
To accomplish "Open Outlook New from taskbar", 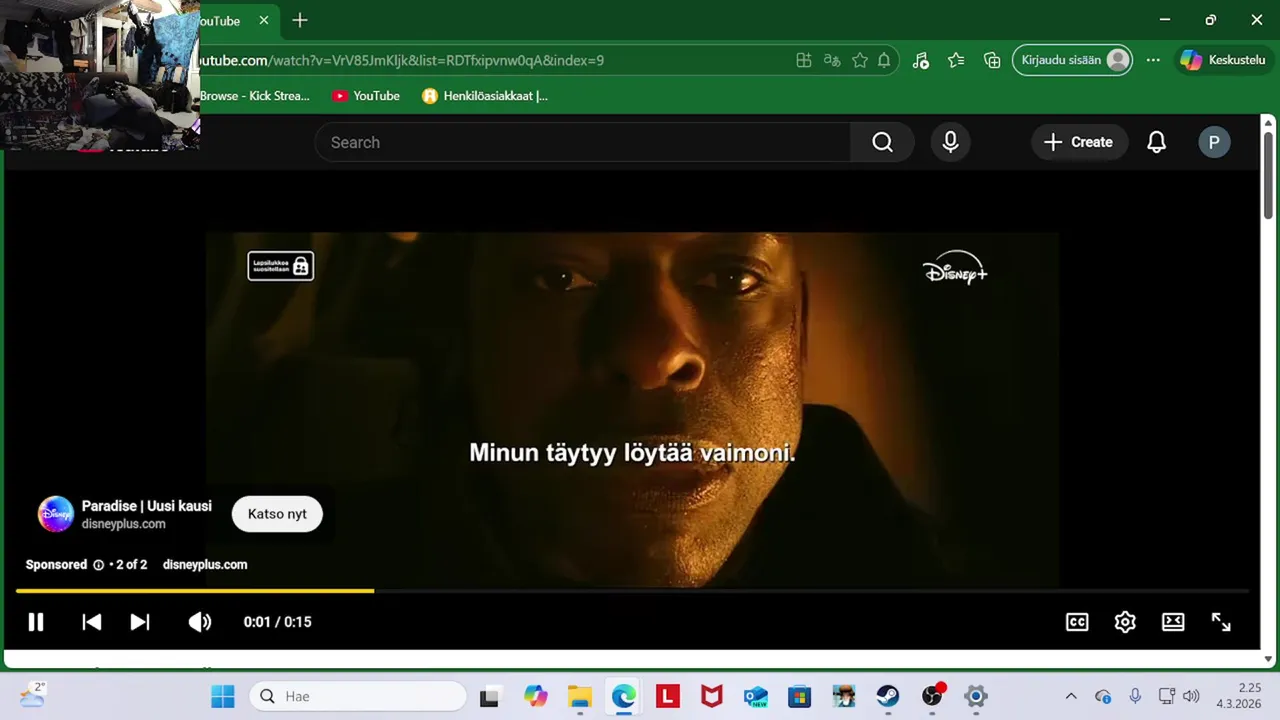I will click(x=756, y=696).
